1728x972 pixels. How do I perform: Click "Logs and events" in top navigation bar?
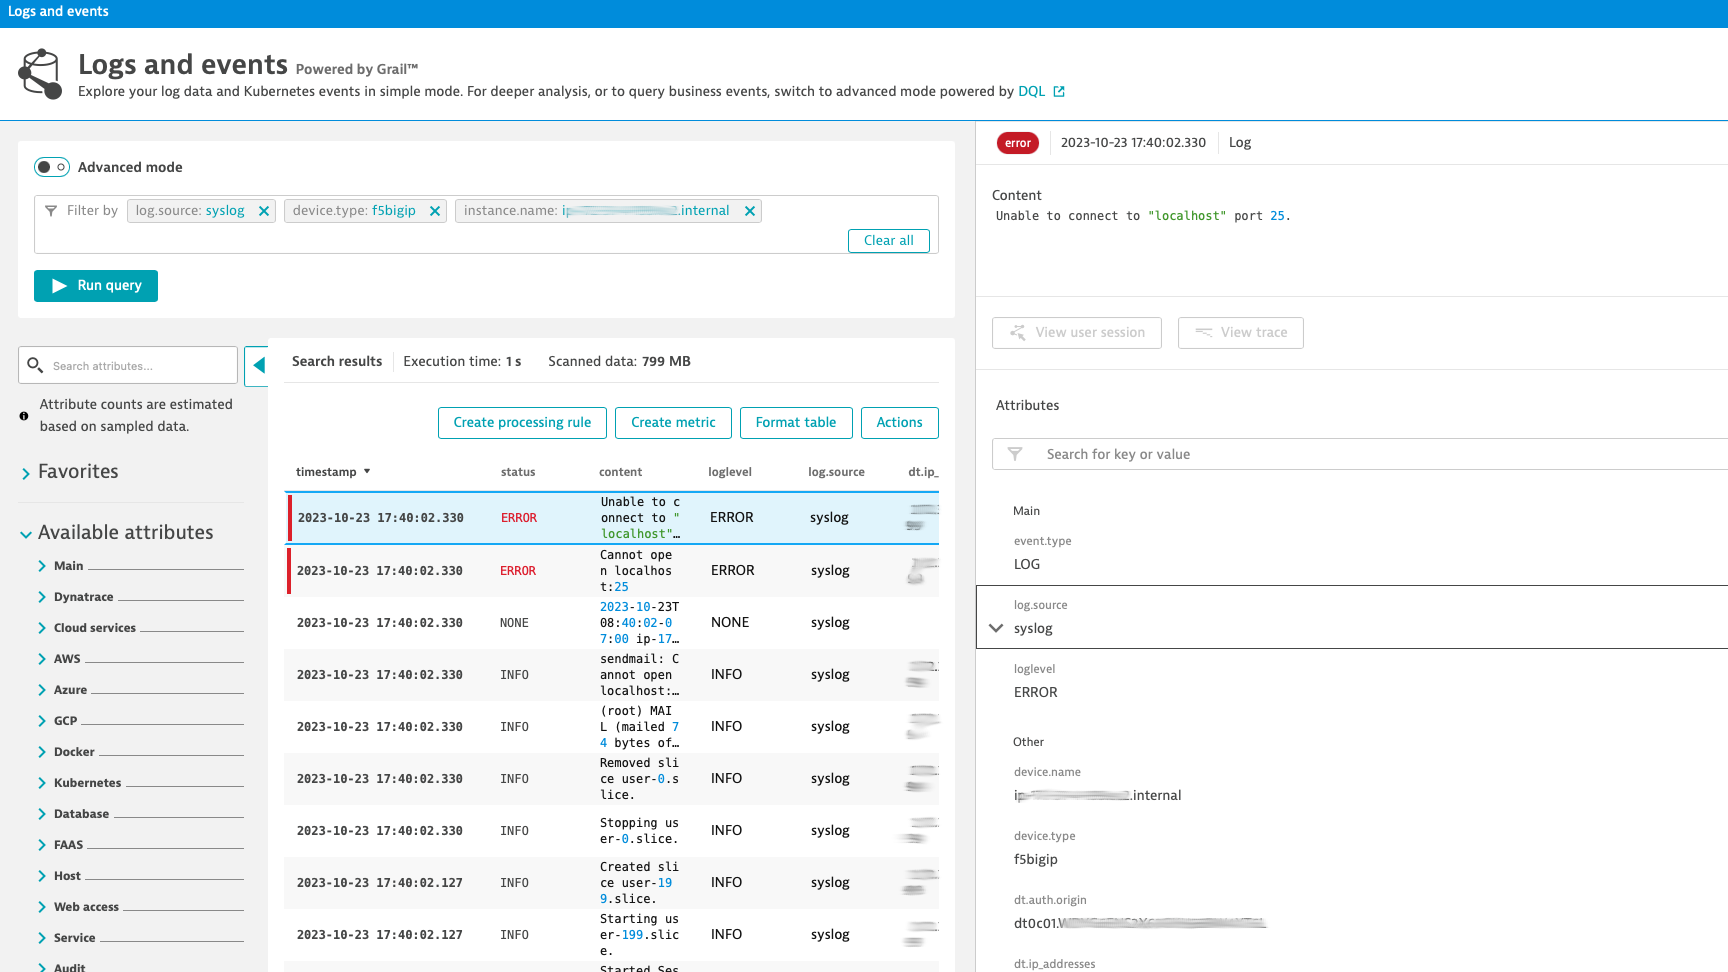pos(57,11)
